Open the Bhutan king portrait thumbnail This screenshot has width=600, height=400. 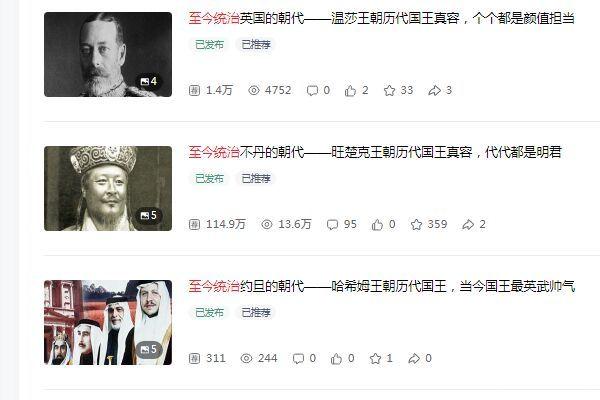(x=108, y=188)
